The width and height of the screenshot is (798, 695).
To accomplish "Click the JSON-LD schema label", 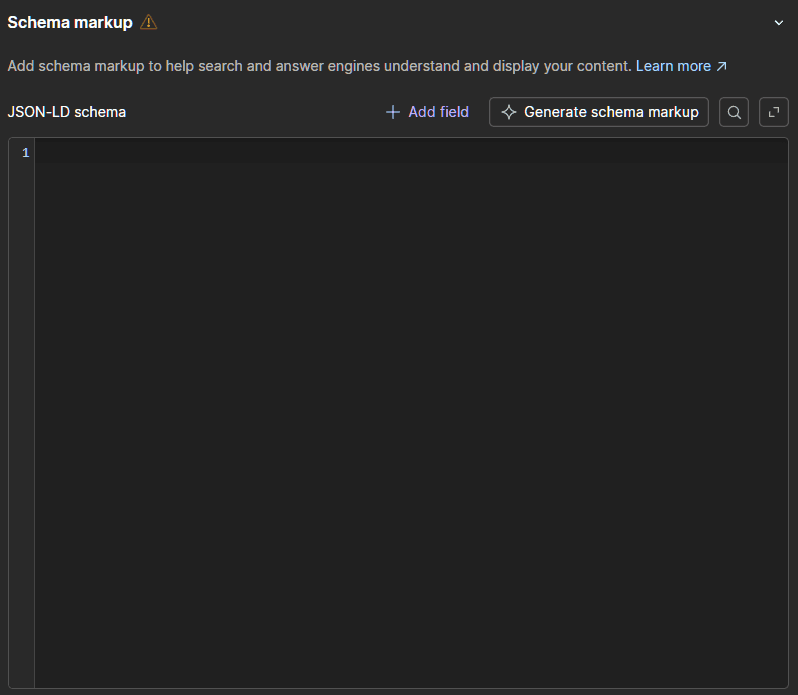I will click(67, 112).
